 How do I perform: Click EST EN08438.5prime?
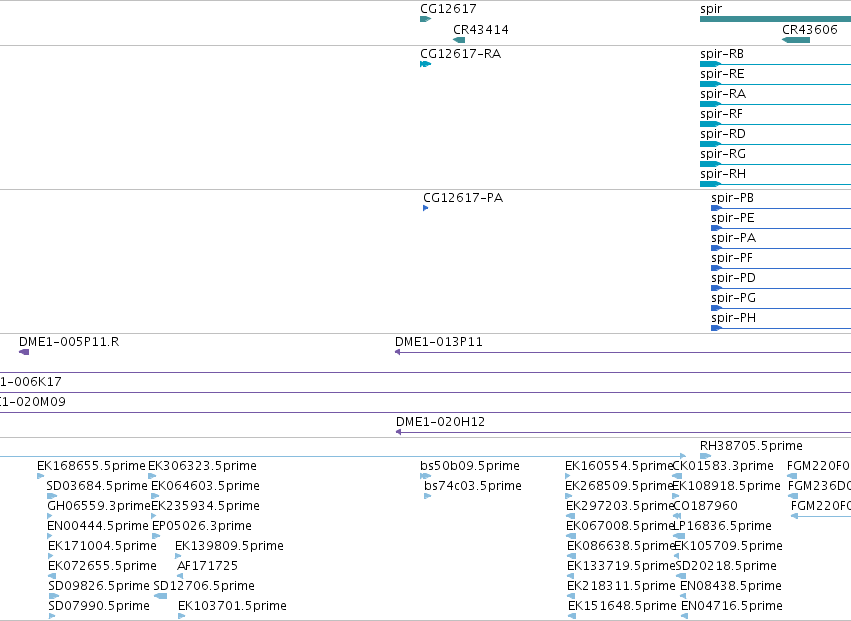pos(731,586)
